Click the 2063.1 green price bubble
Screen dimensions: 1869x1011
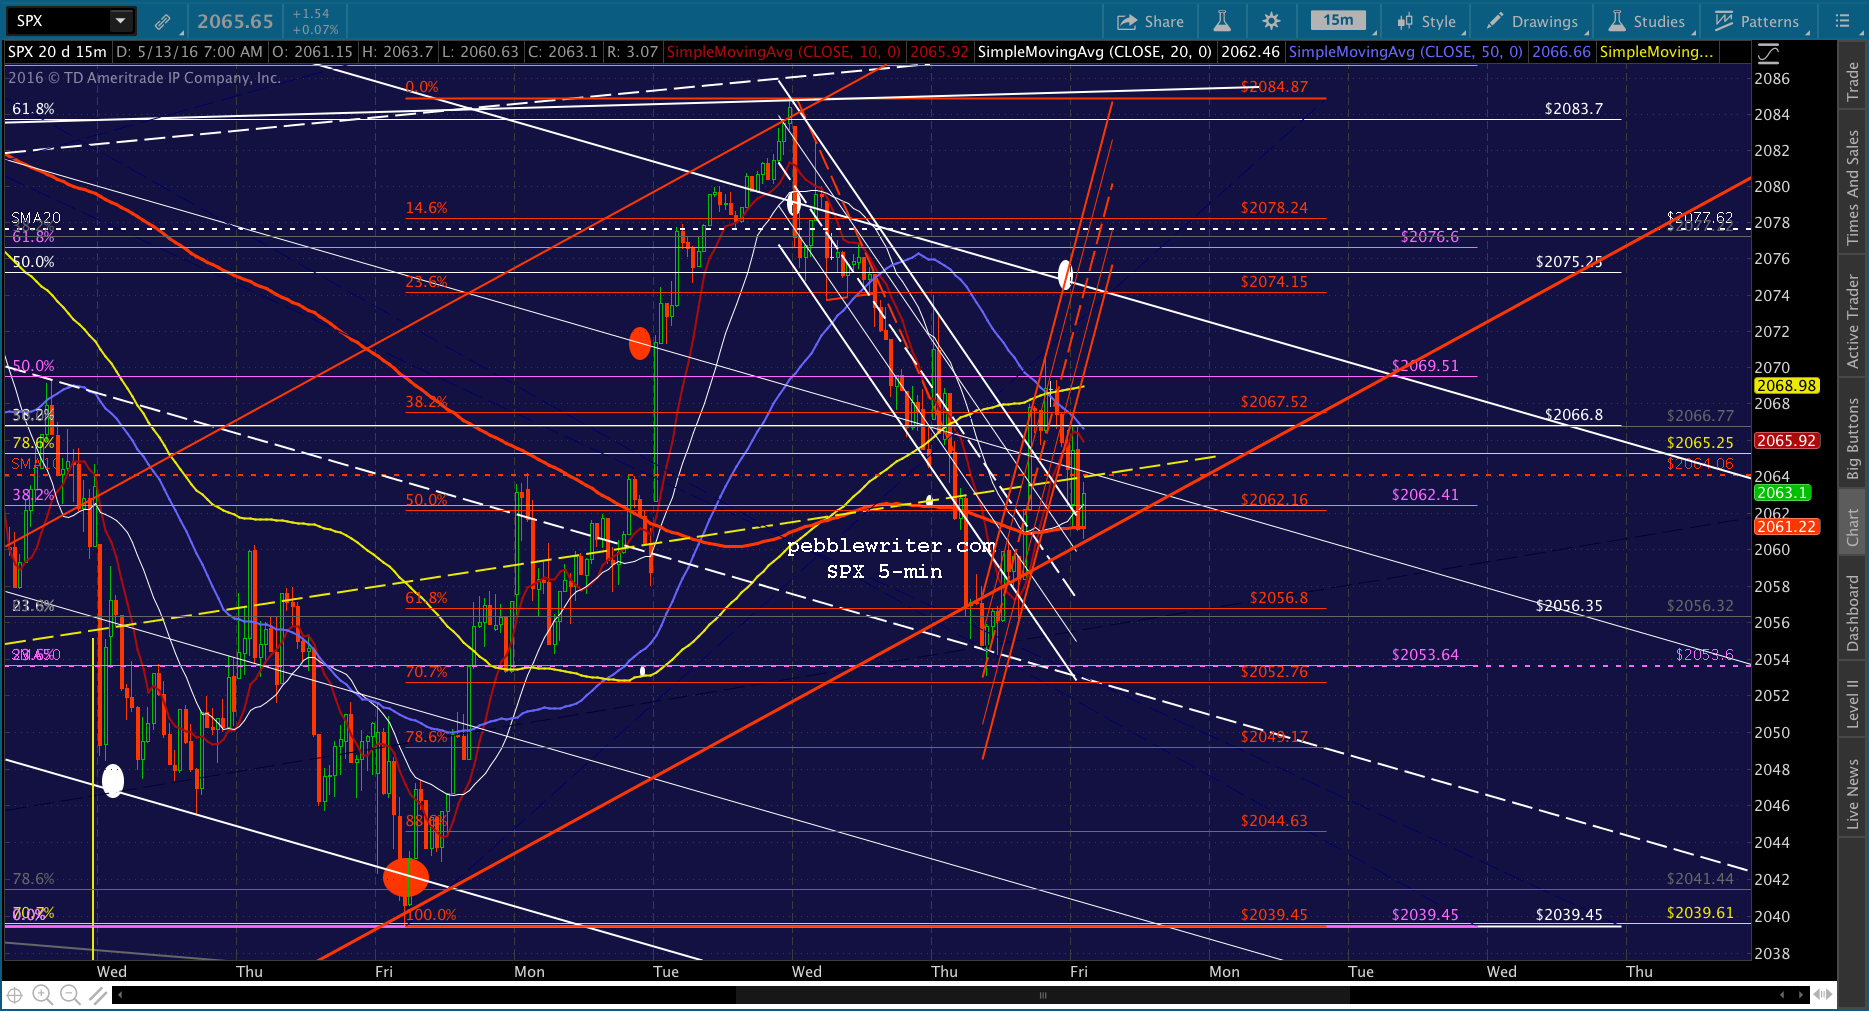point(1782,493)
